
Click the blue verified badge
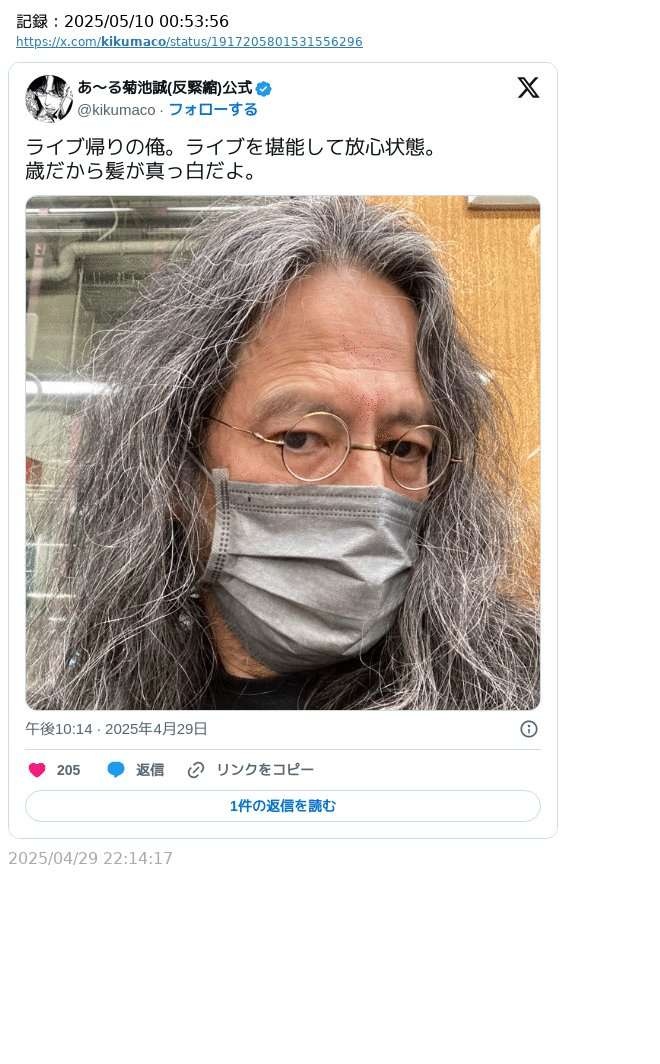[x=264, y=88]
